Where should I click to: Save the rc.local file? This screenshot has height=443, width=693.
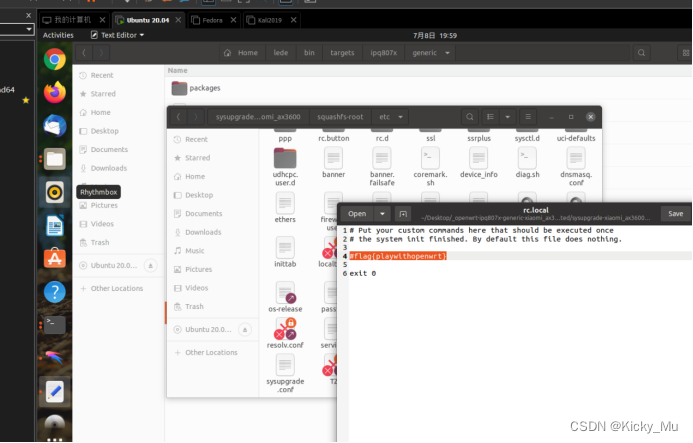675,214
